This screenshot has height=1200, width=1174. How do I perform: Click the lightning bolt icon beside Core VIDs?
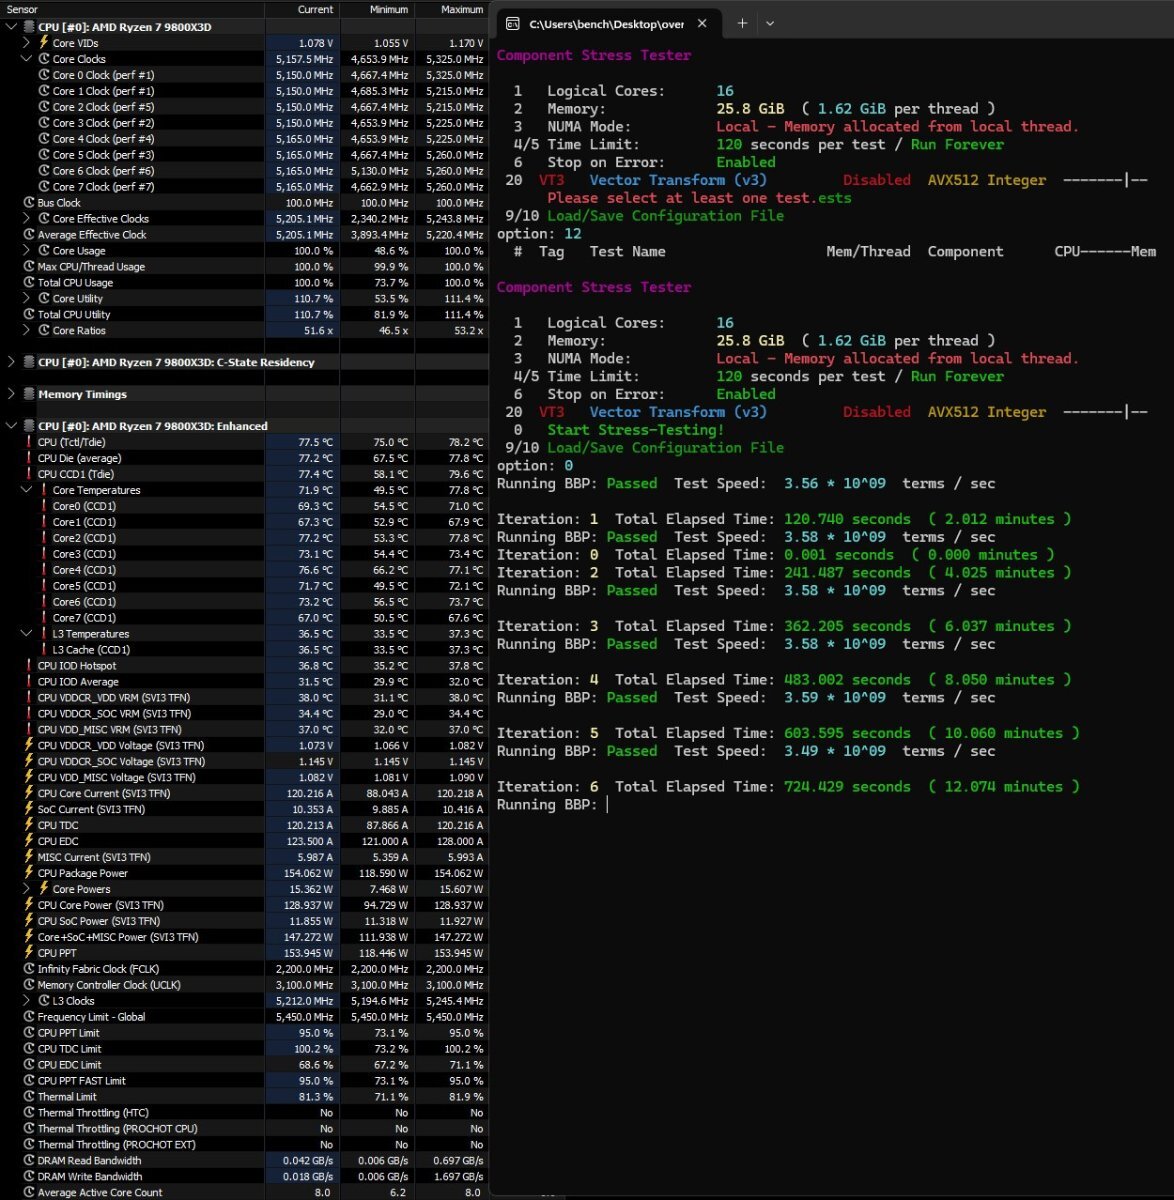pos(44,43)
